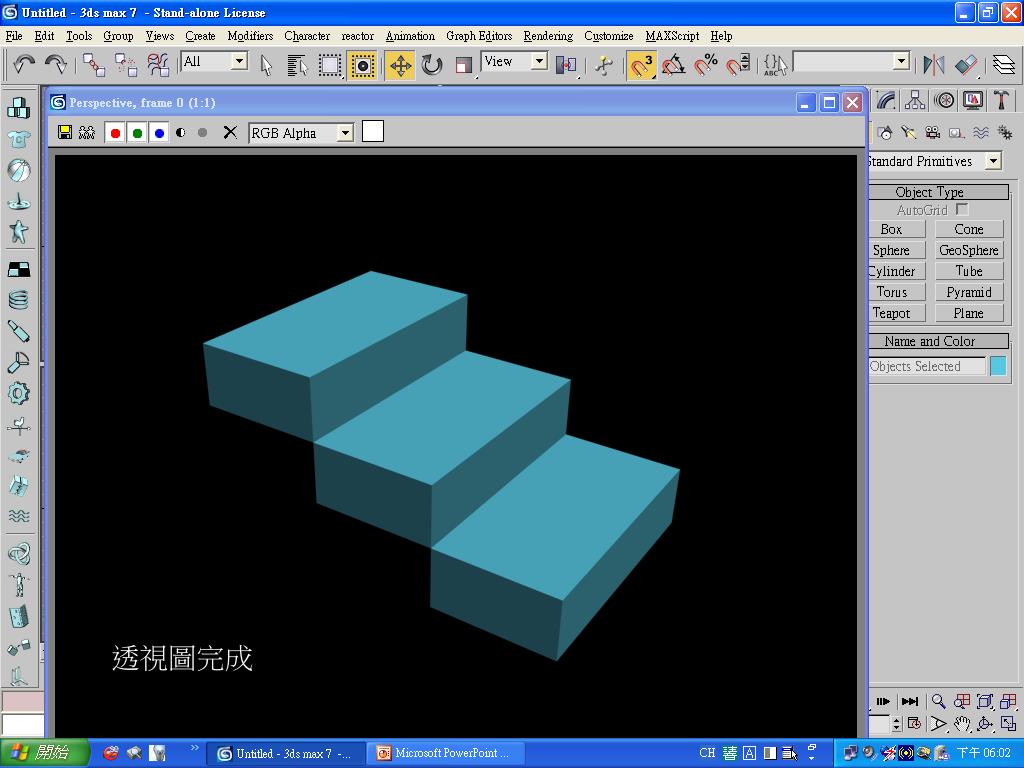This screenshot has width=1024, height=768.
Task: Open Select by Name list tool
Action: (297, 65)
